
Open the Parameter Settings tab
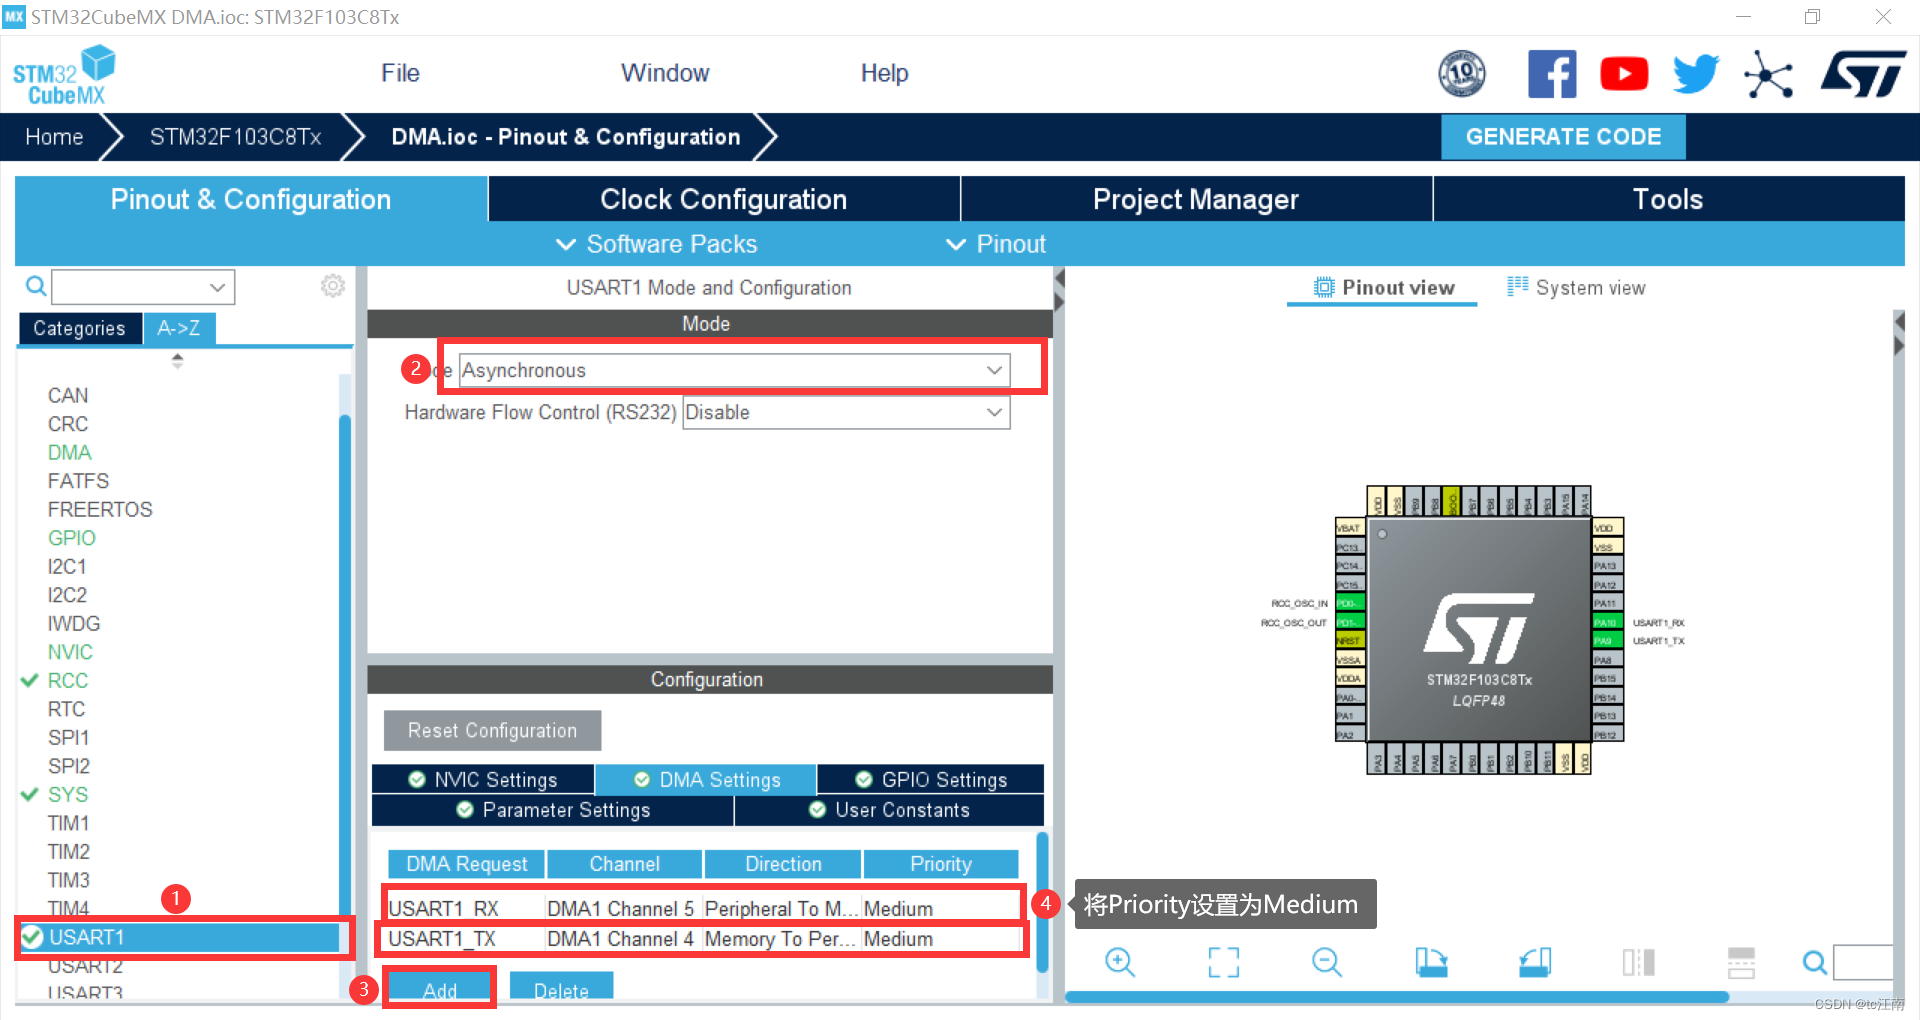[553, 810]
